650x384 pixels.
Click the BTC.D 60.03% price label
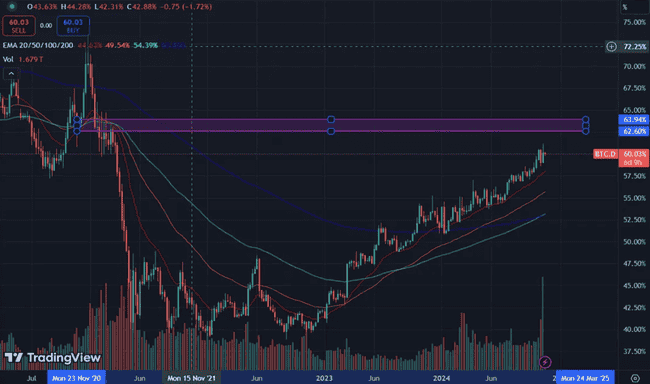coord(621,158)
